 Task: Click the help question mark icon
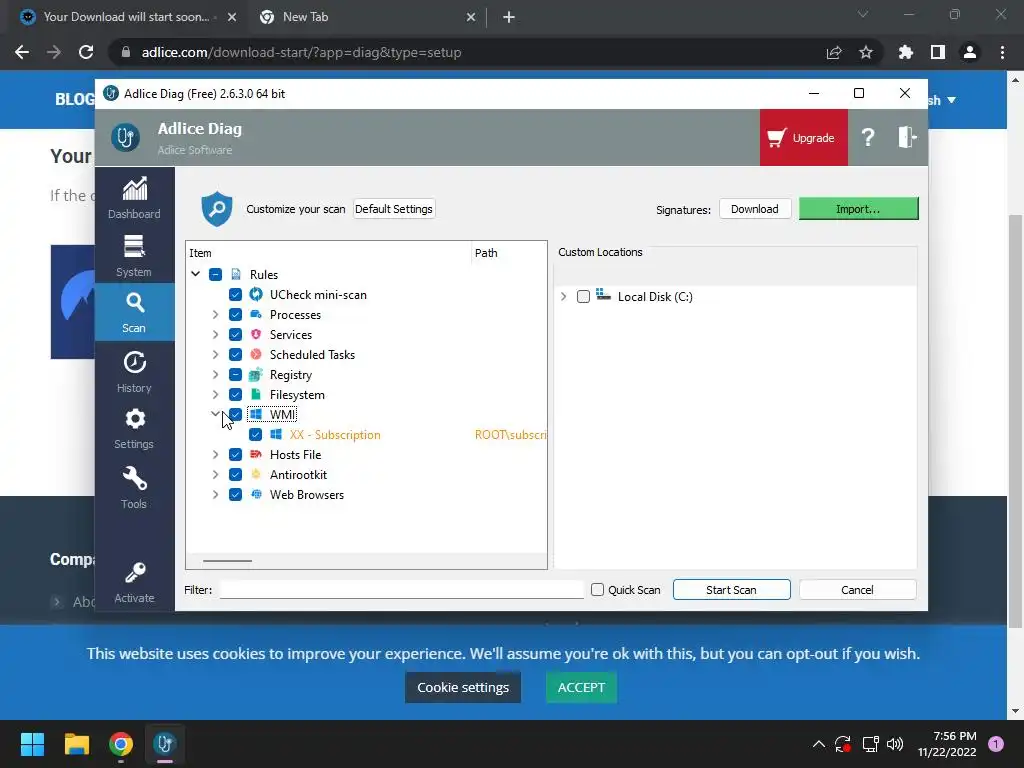coord(867,137)
